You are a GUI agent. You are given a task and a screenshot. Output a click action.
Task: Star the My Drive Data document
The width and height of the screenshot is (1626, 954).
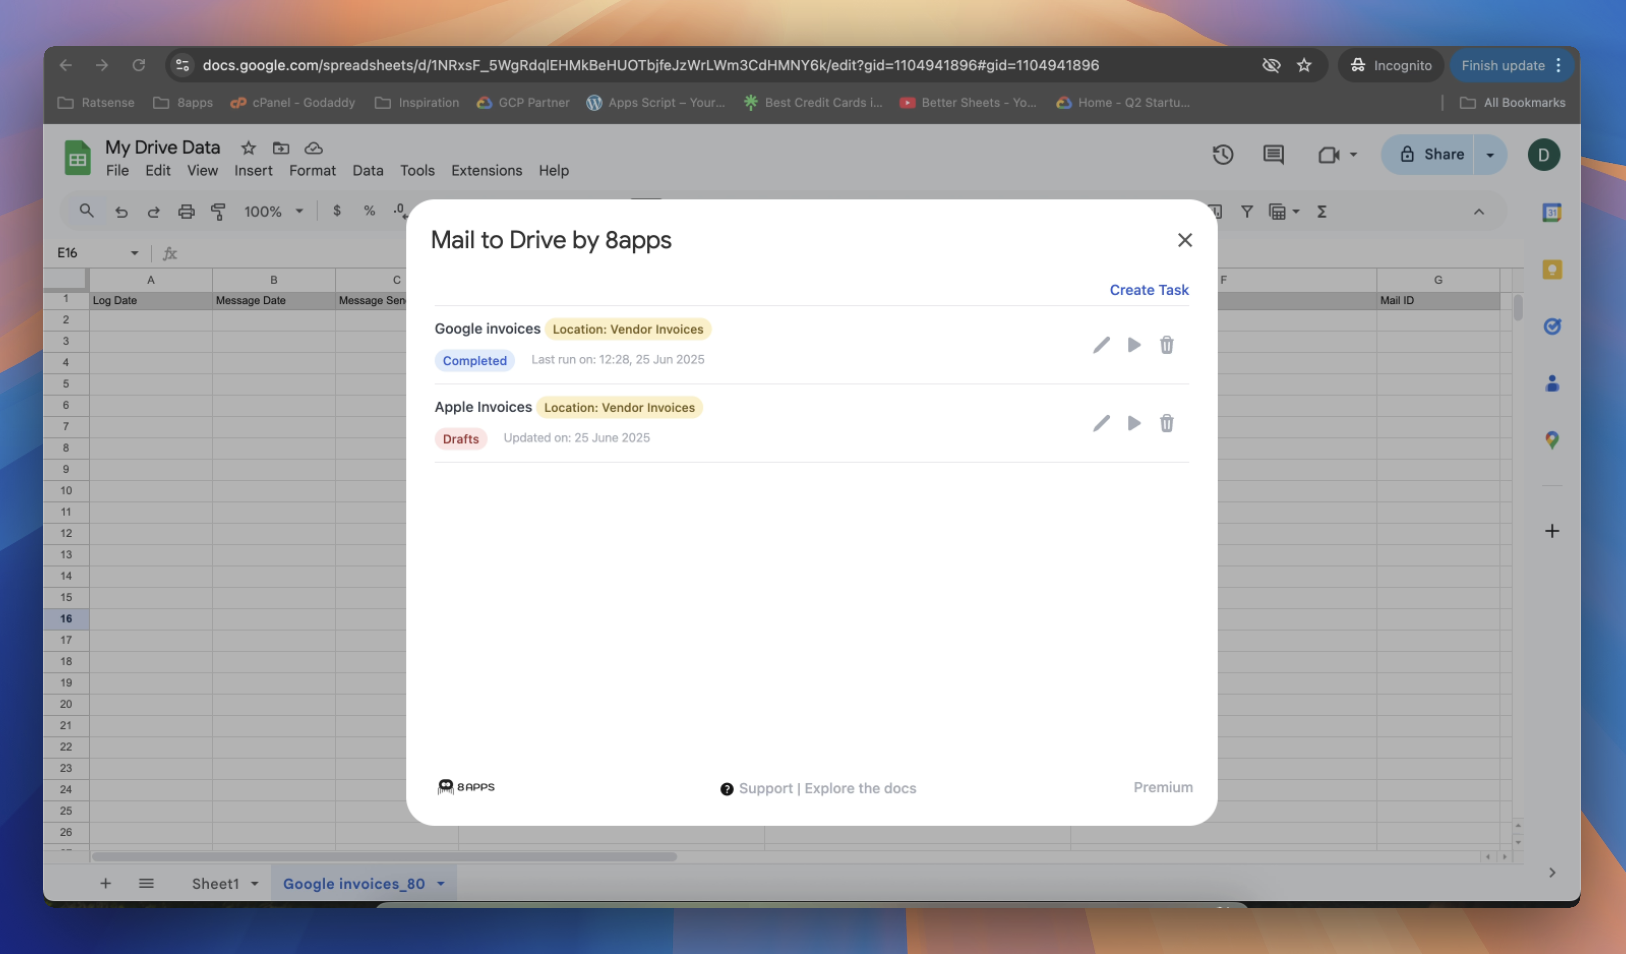click(x=248, y=148)
